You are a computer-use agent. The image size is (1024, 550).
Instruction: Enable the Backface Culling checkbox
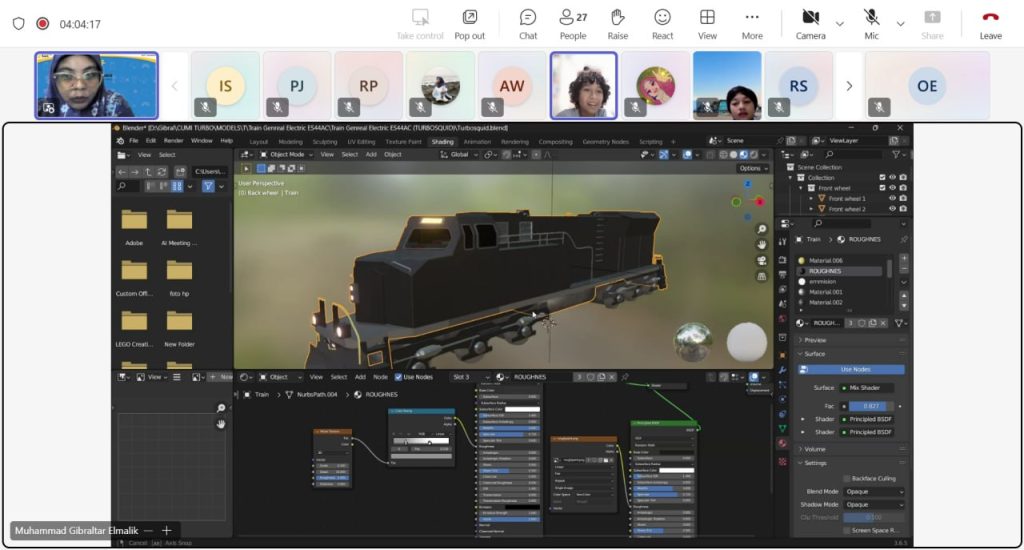point(847,479)
